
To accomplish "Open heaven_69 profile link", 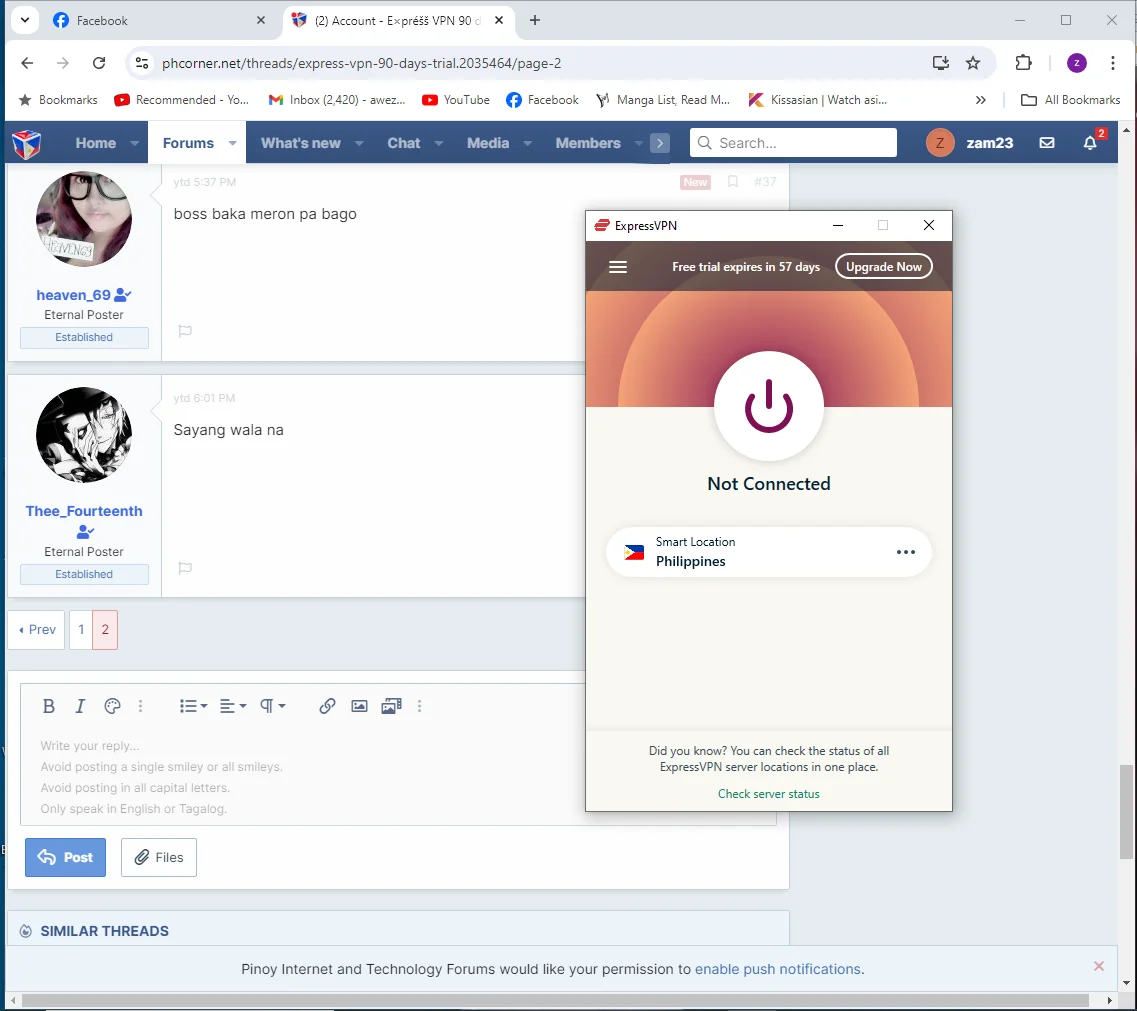I will click(x=74, y=295).
